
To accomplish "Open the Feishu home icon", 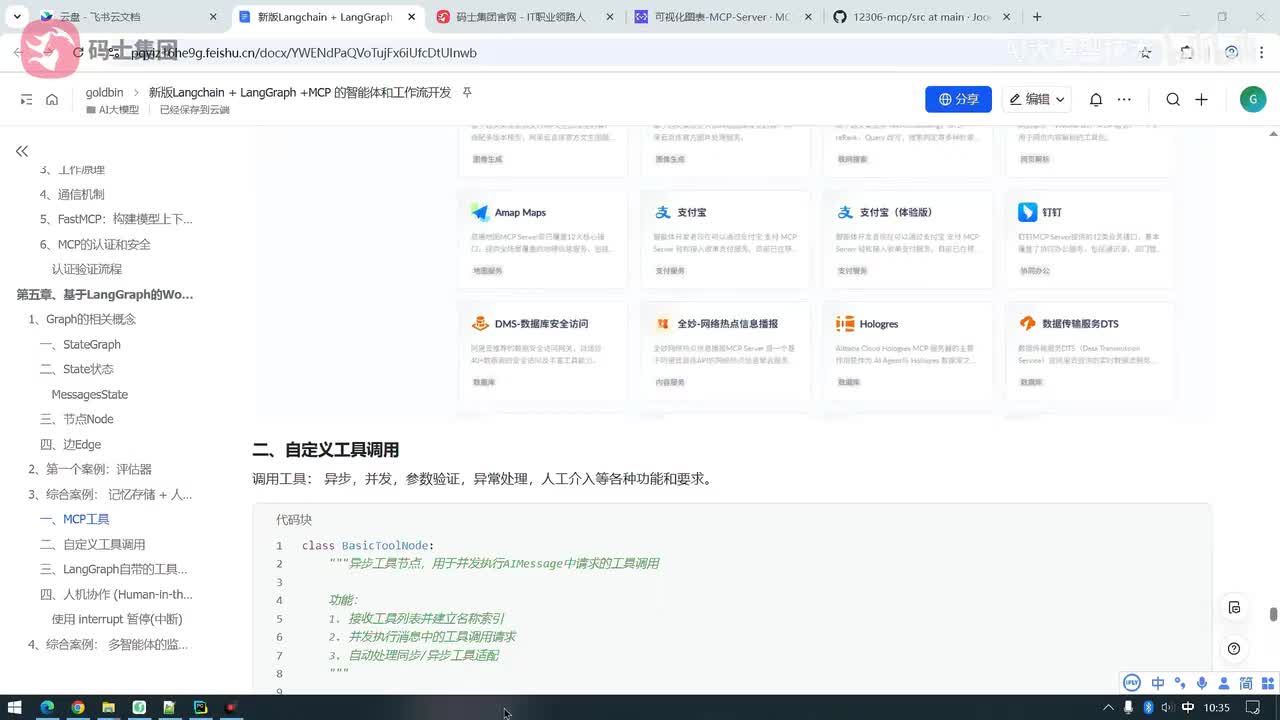I will [52, 99].
